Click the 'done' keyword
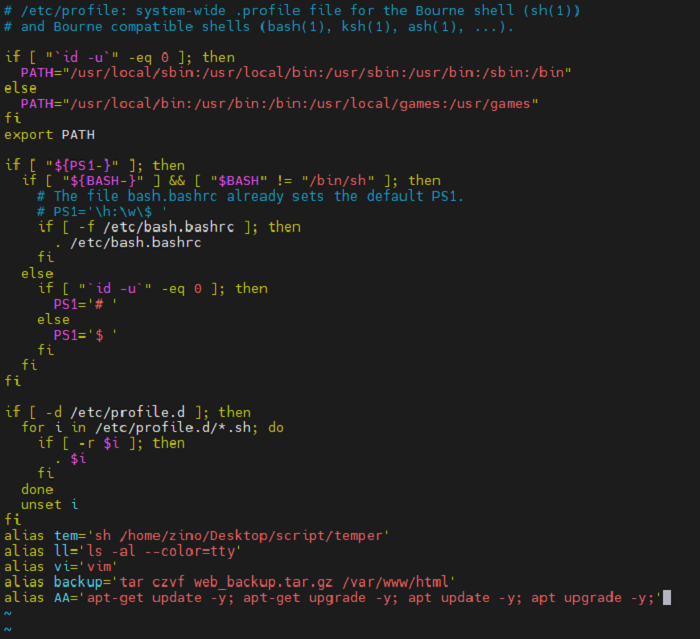Viewport: 700px width, 639px height. (37, 489)
